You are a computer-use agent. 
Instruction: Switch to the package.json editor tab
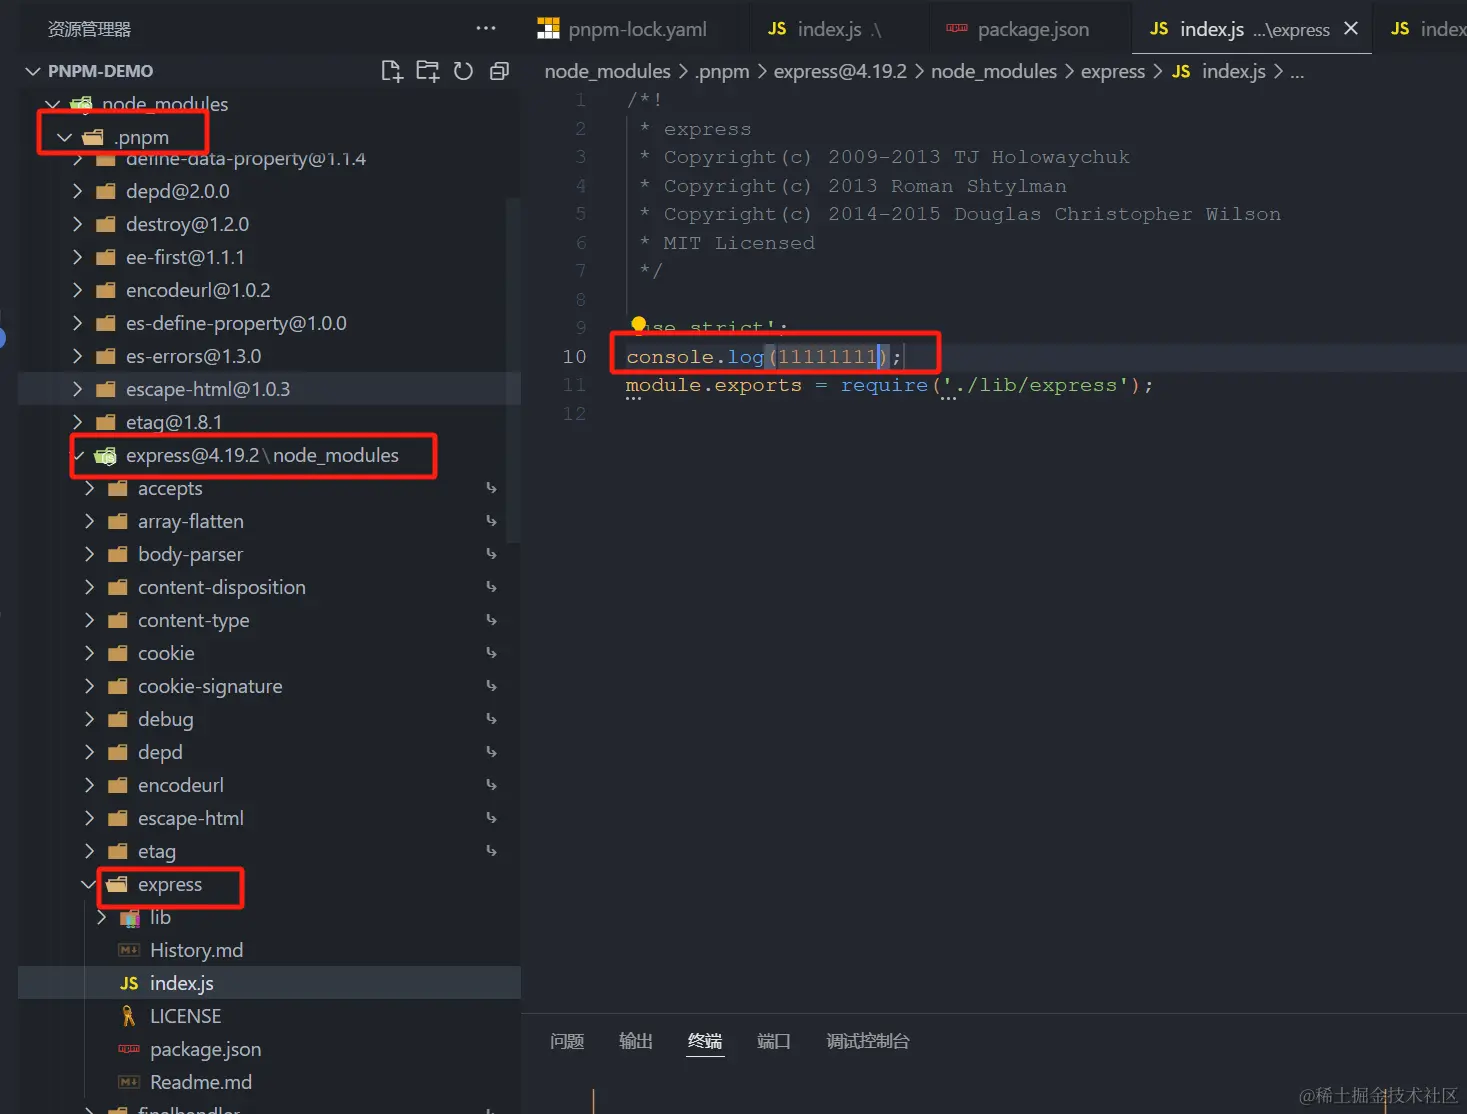click(x=1018, y=29)
